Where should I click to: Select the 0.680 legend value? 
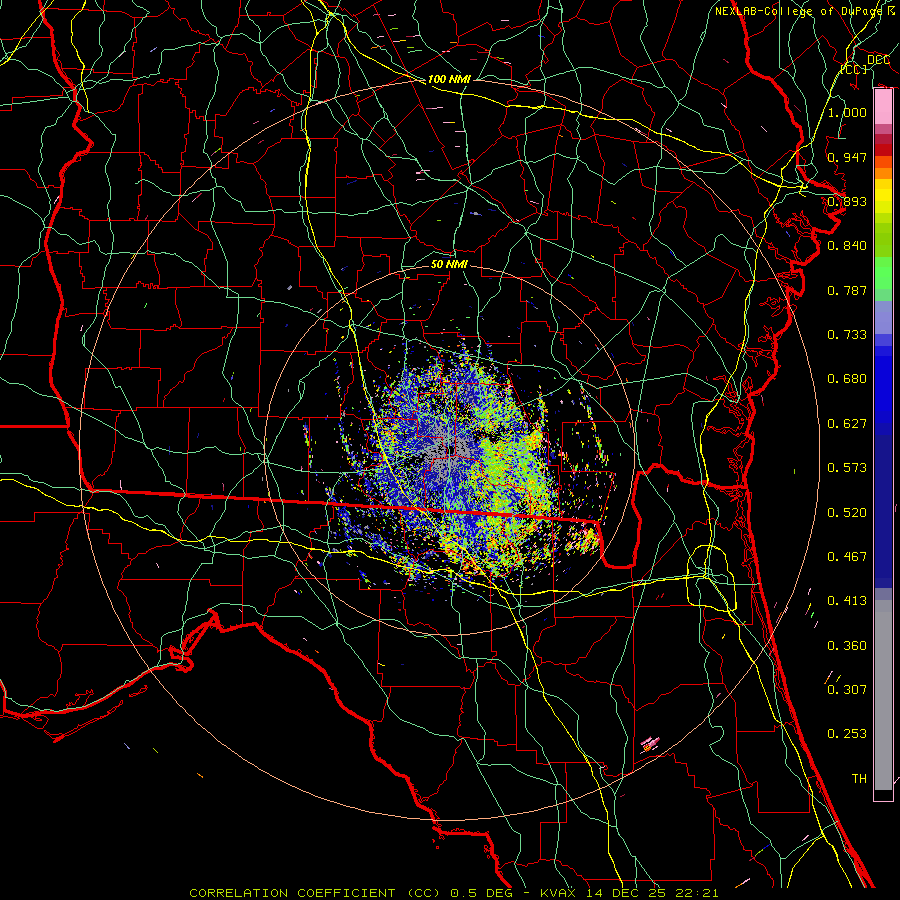847,379
